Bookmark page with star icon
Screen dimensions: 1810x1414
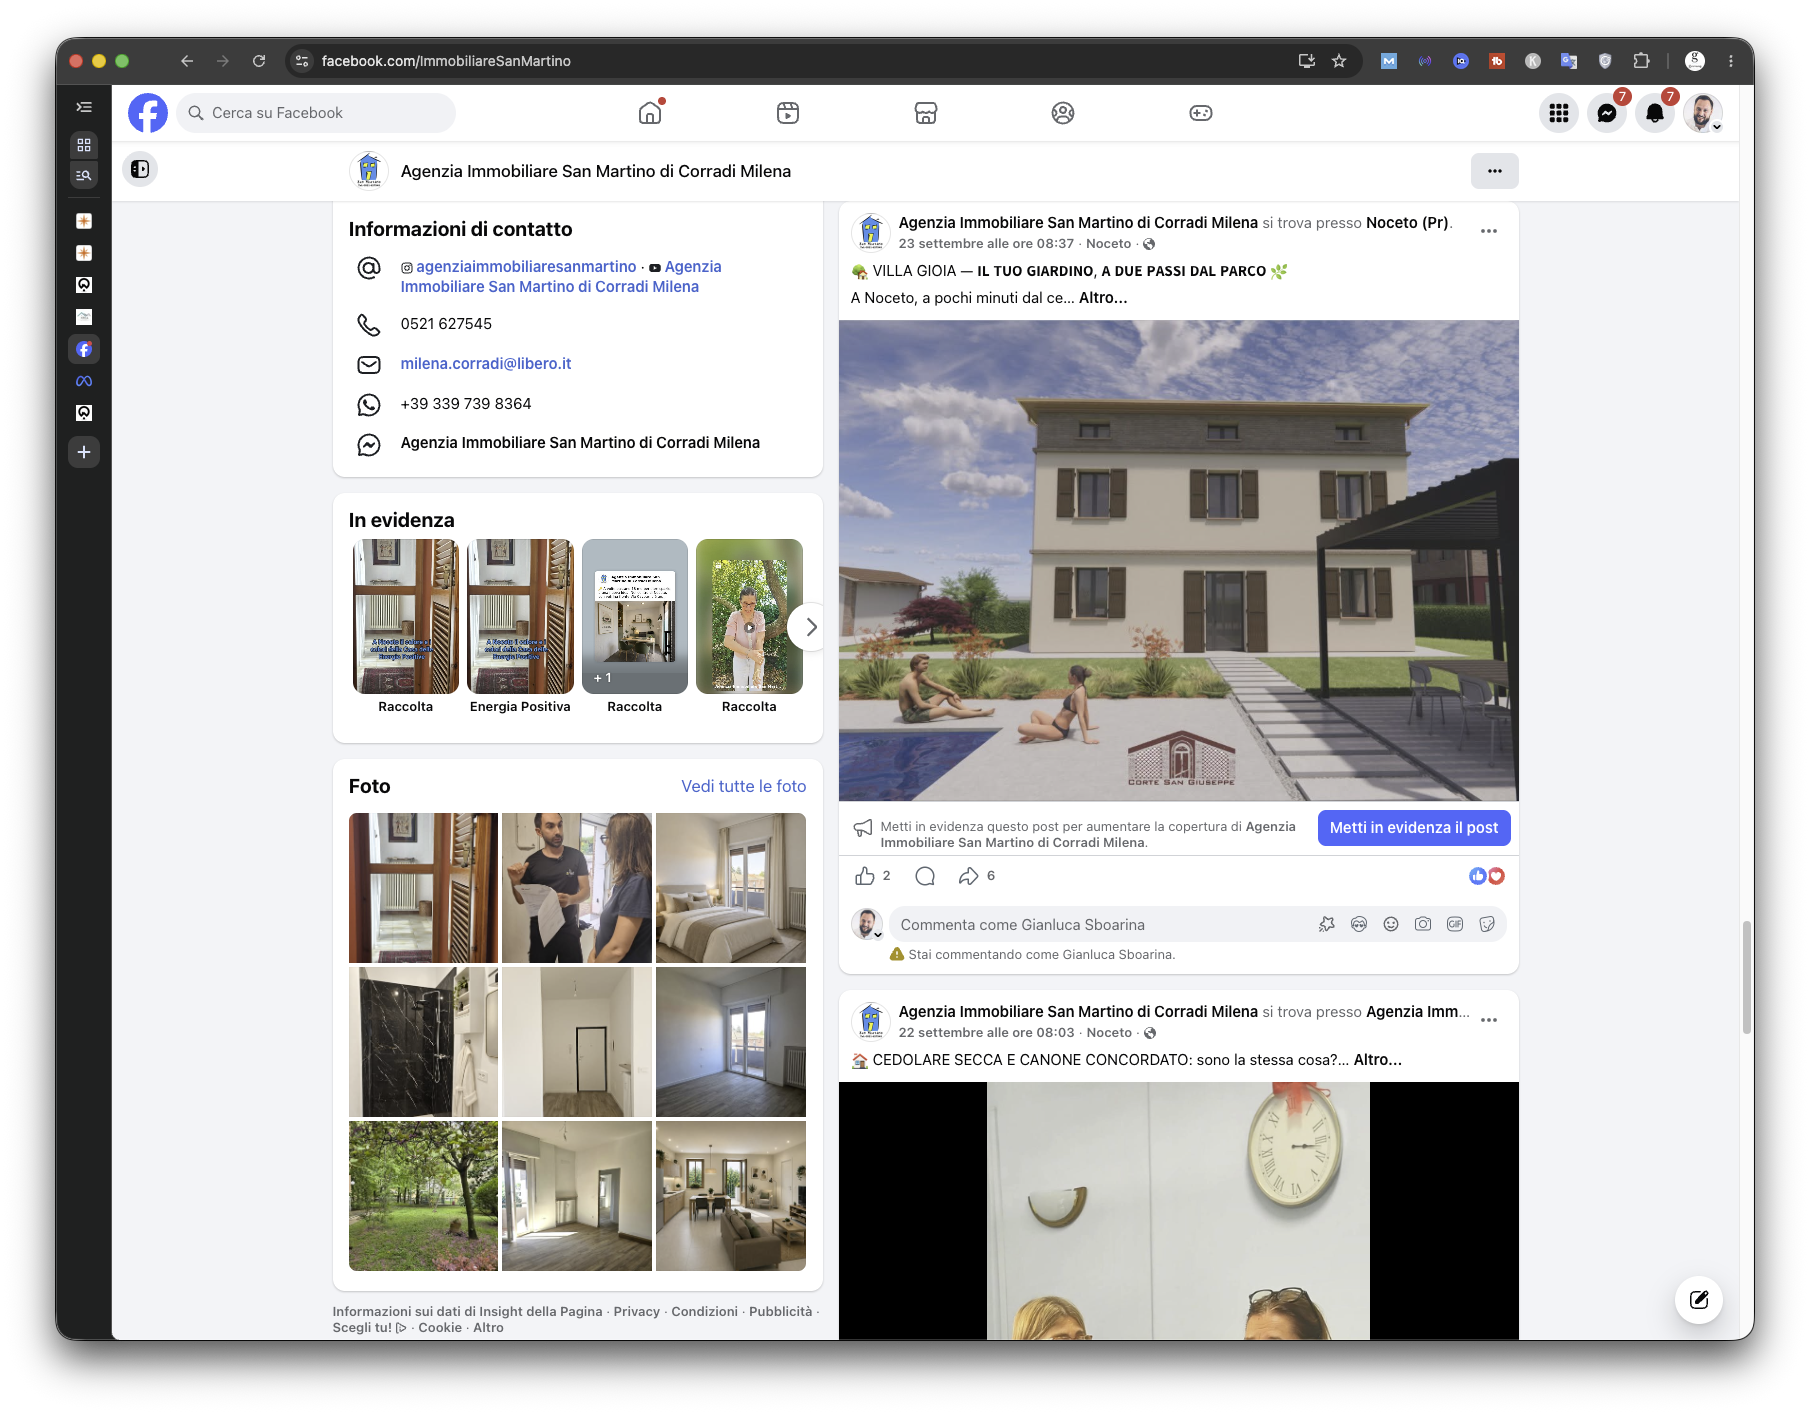(1339, 61)
